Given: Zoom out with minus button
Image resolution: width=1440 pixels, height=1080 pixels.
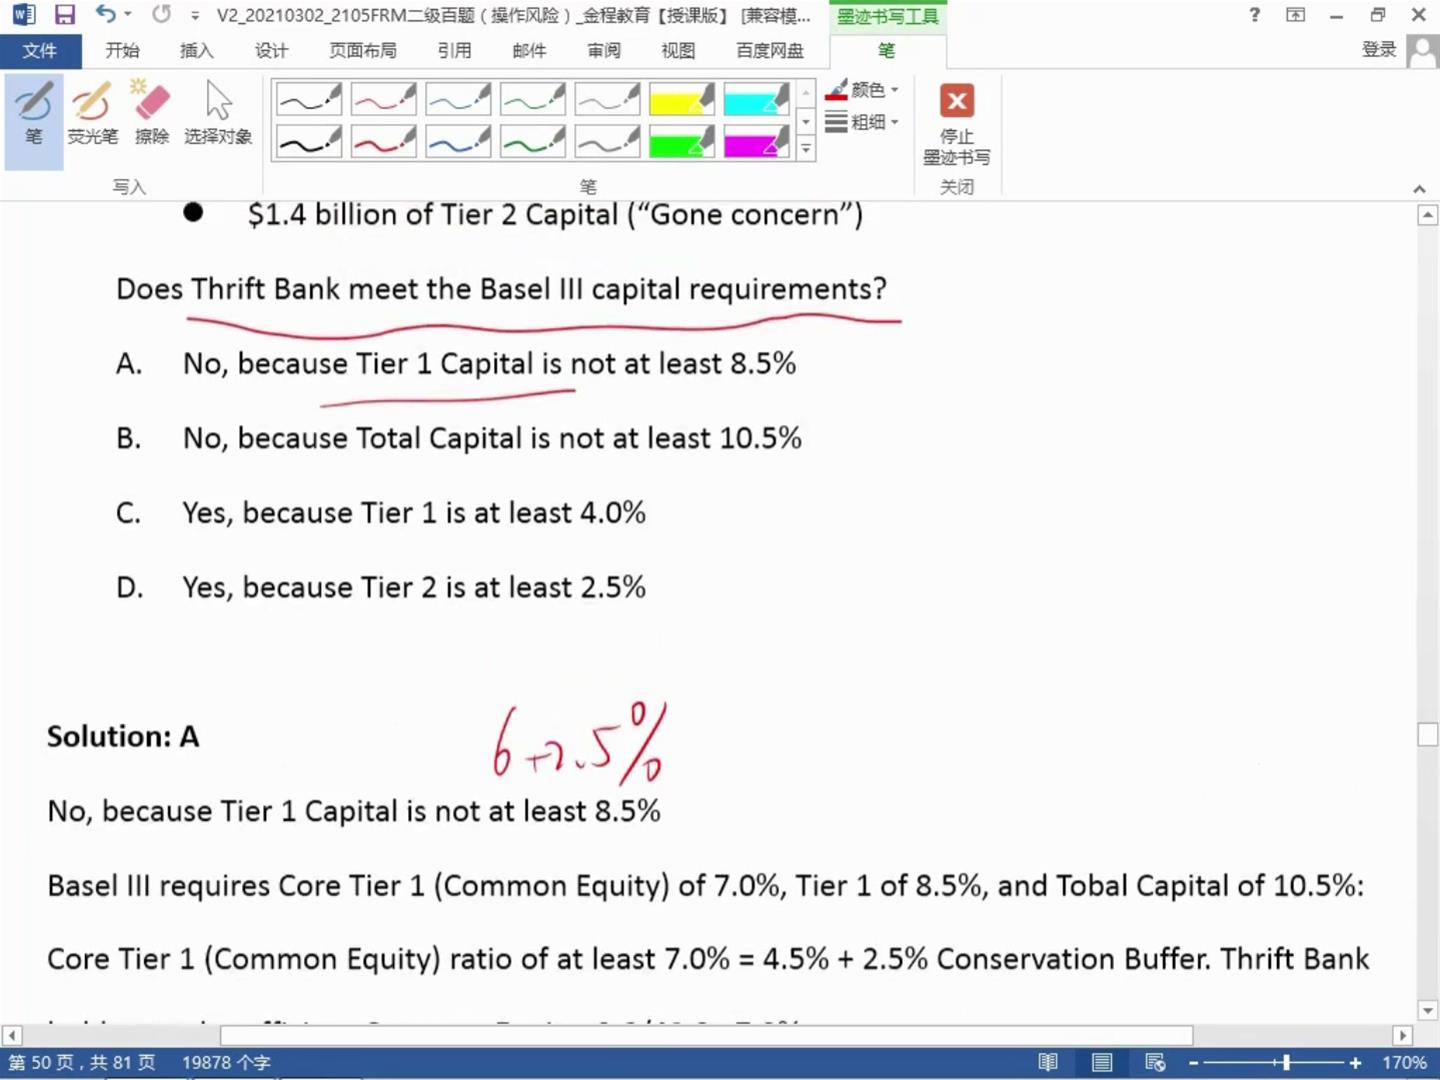Looking at the screenshot, I should click(1193, 1063).
